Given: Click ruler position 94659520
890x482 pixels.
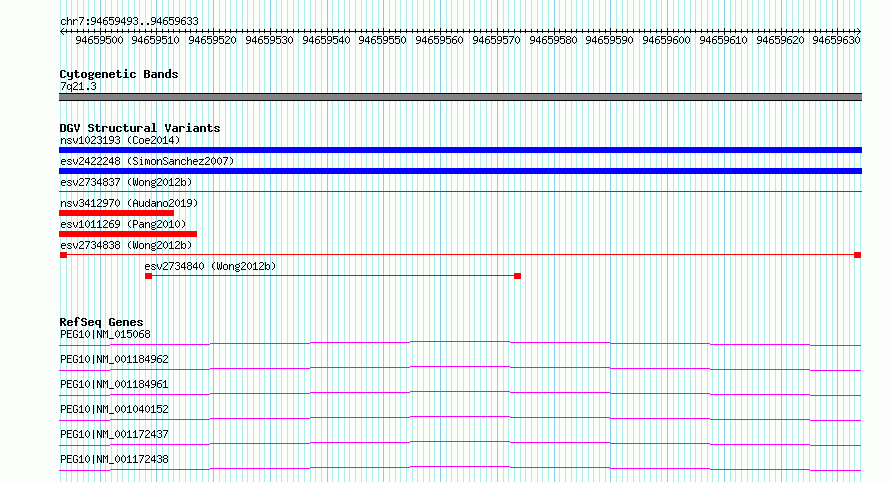Looking at the screenshot, I should click(212, 40).
